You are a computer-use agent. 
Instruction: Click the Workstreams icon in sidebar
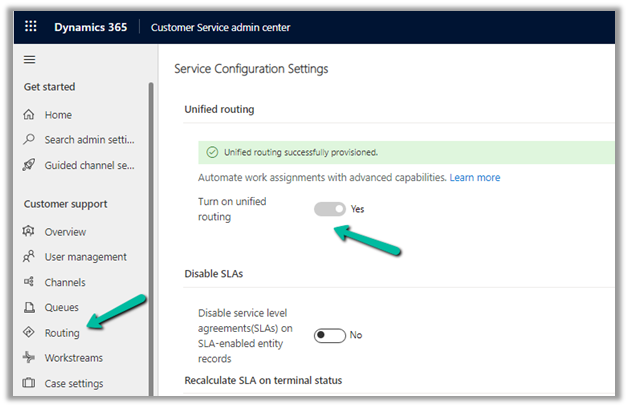tap(29, 358)
